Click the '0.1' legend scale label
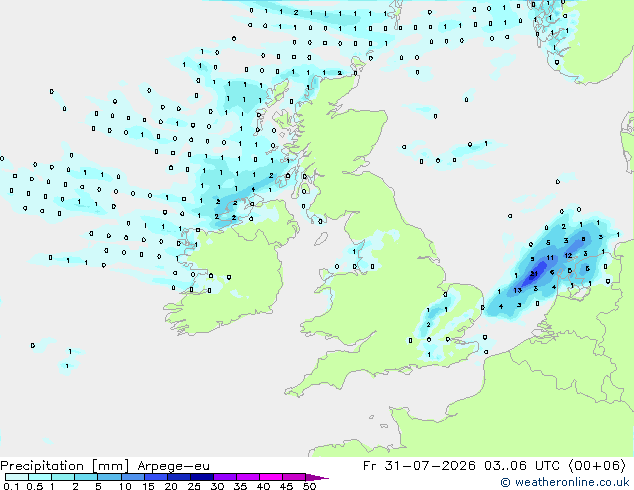Image resolution: width=634 pixels, height=490 pixels. click(11, 486)
